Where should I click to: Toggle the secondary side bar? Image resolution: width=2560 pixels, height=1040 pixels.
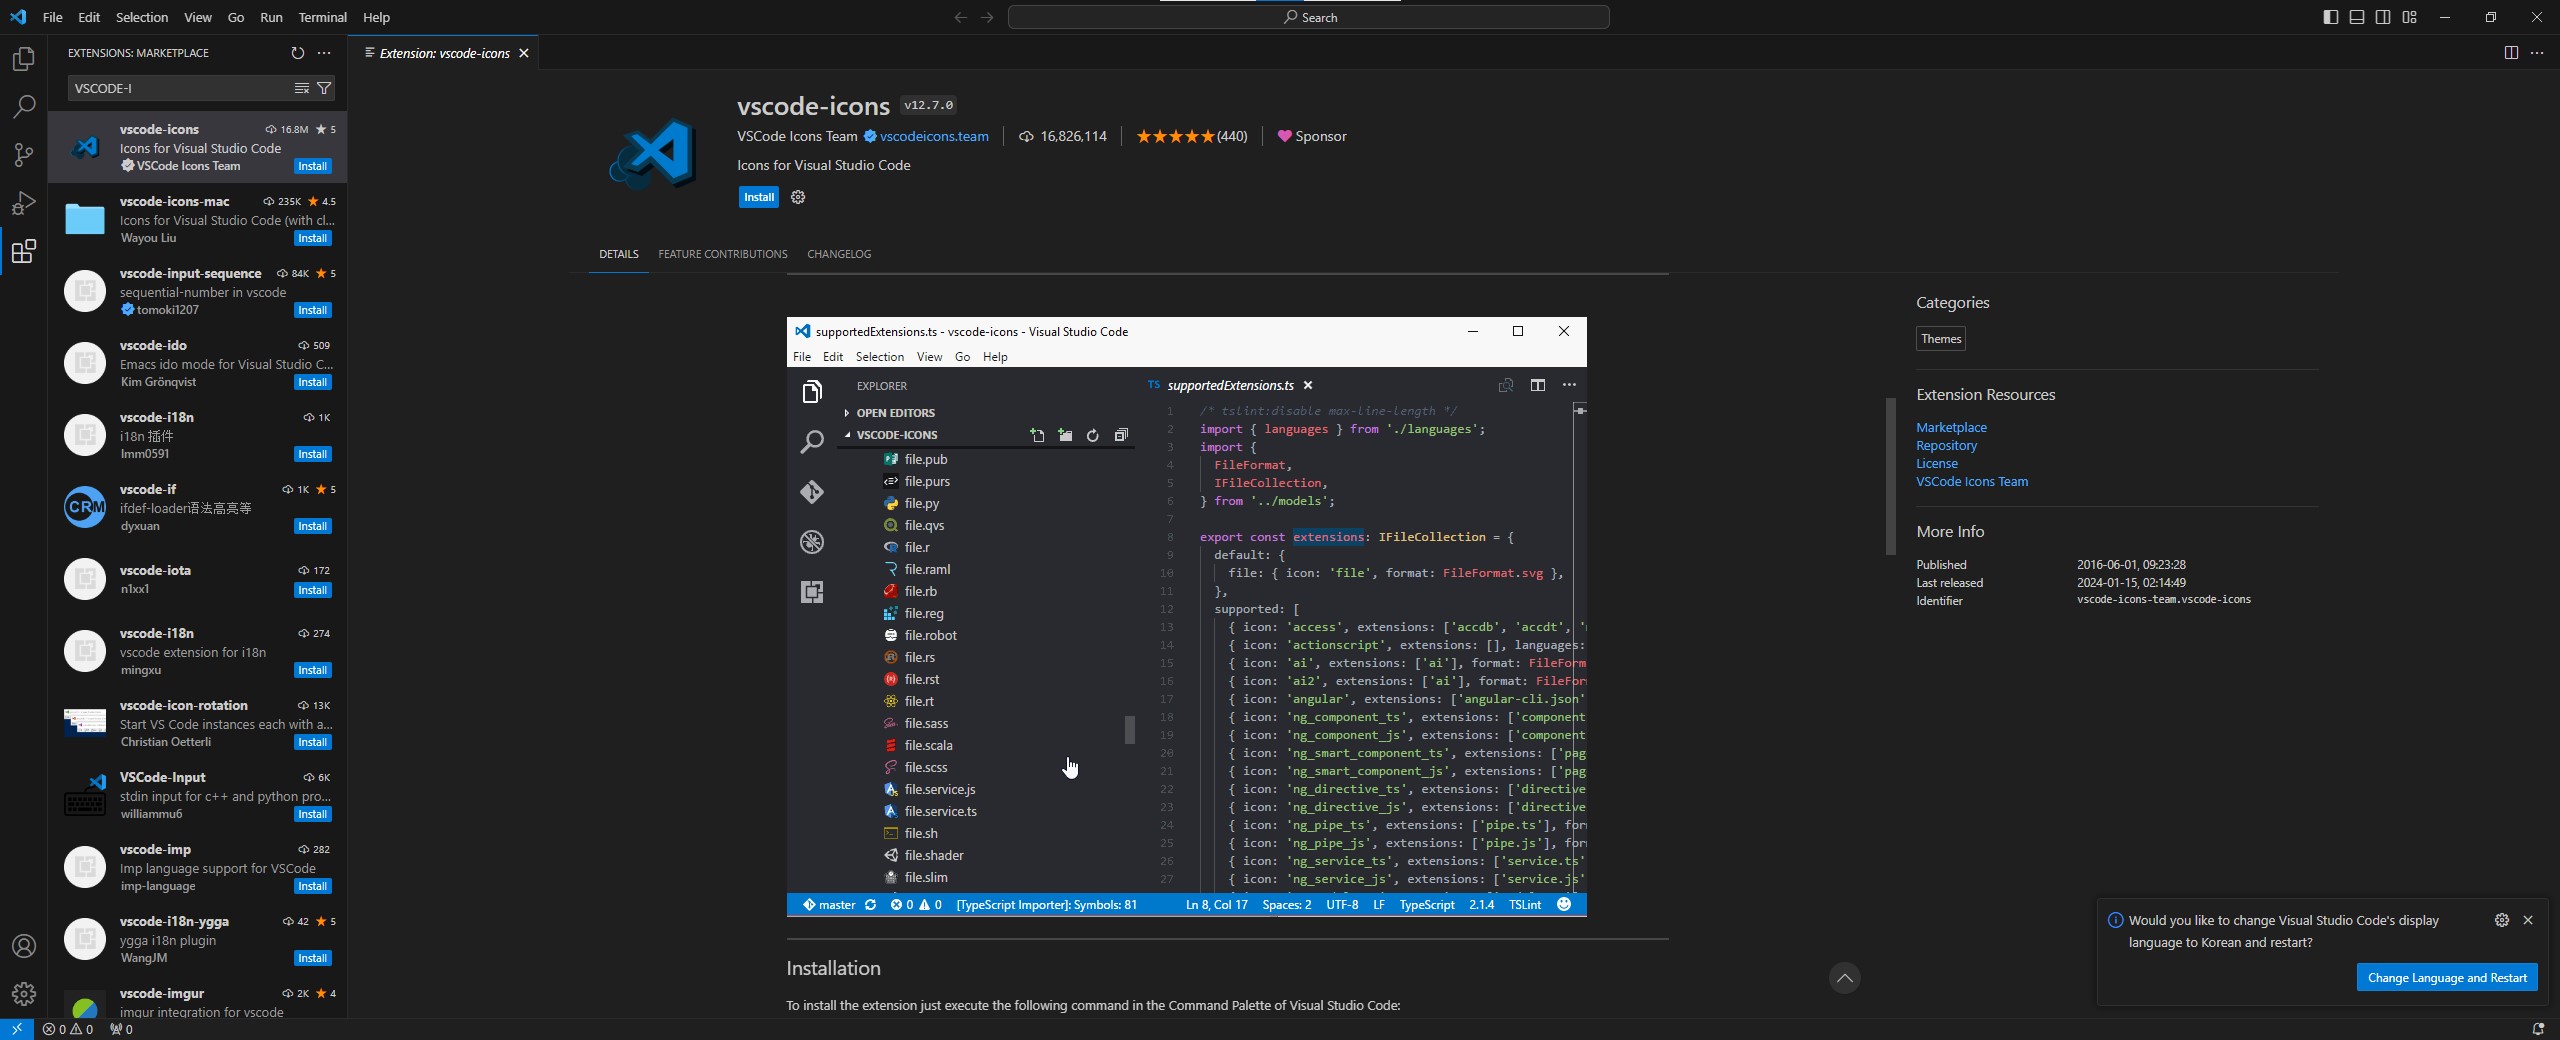coord(2382,17)
